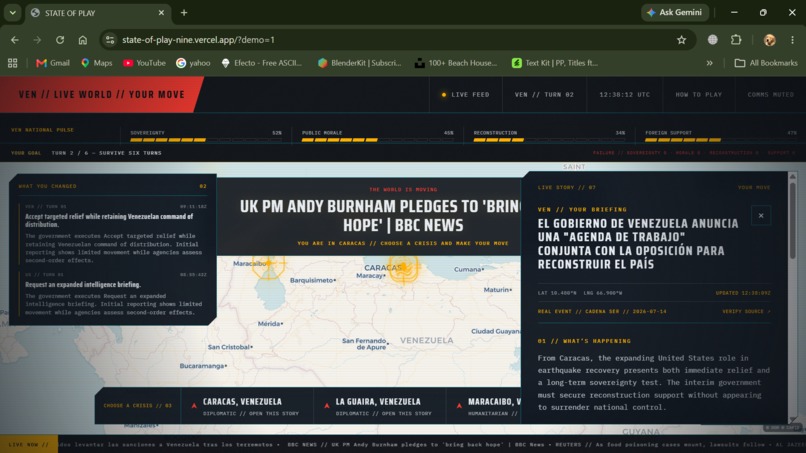The width and height of the screenshot is (806, 453).
Task: Click VERIFY SOURCE link
Action: (746, 312)
